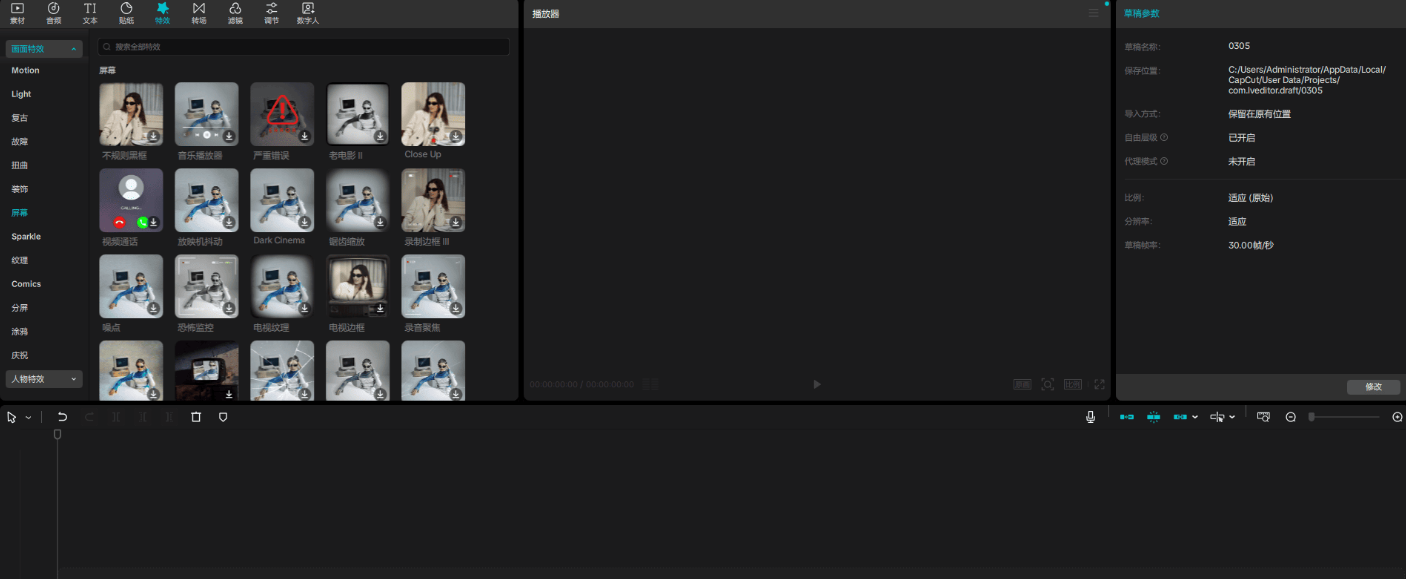The width and height of the screenshot is (1406, 579).
Task: Click the 搜索全部特效 search field
Action: [304, 47]
